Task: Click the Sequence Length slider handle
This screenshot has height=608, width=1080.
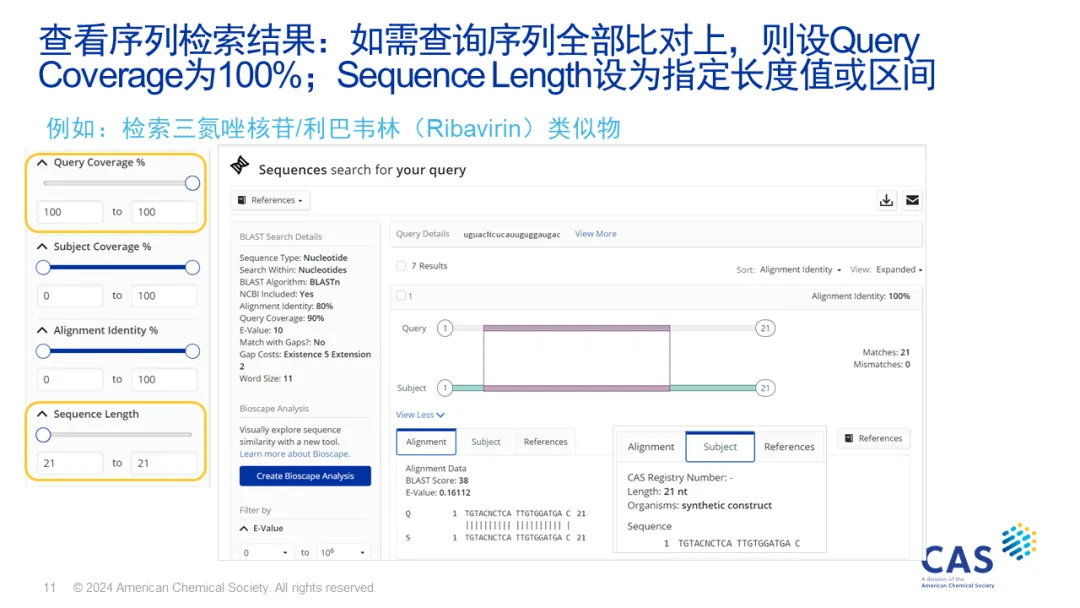Action: point(43,435)
